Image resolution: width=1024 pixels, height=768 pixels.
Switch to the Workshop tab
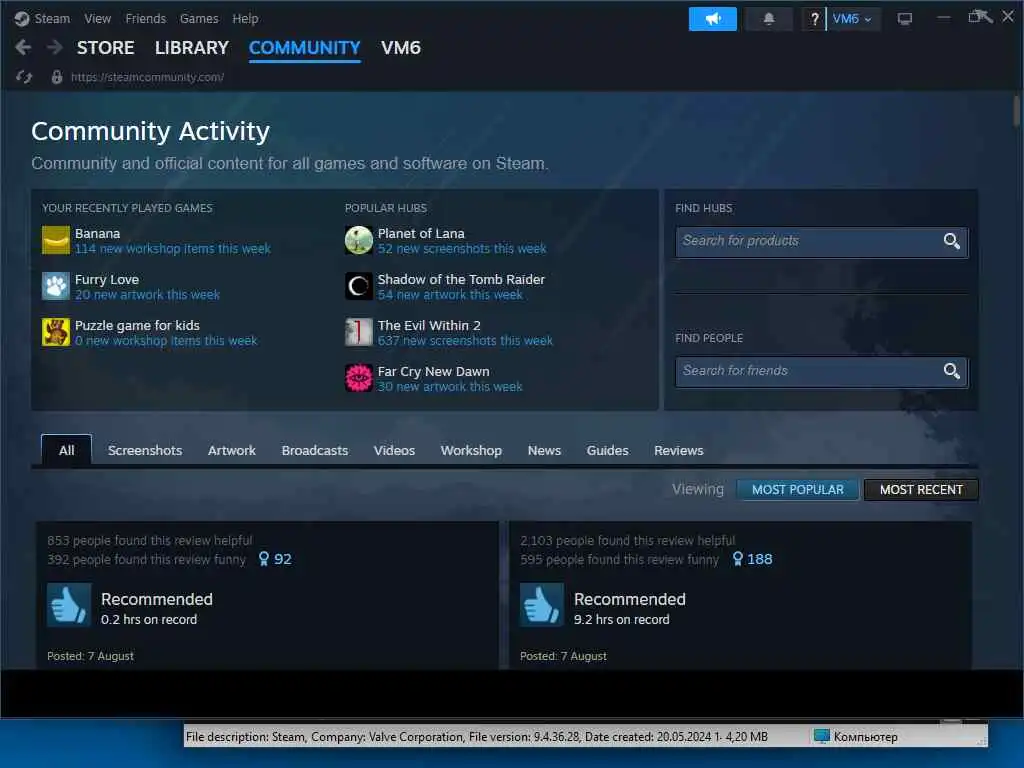point(471,450)
